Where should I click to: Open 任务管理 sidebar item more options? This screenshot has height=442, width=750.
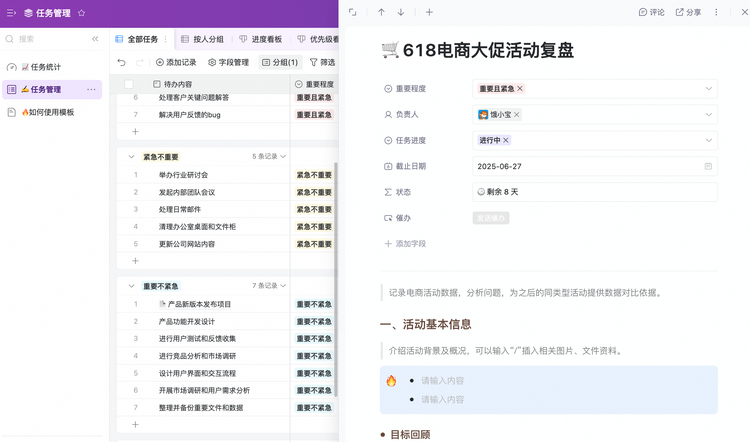[x=91, y=89]
